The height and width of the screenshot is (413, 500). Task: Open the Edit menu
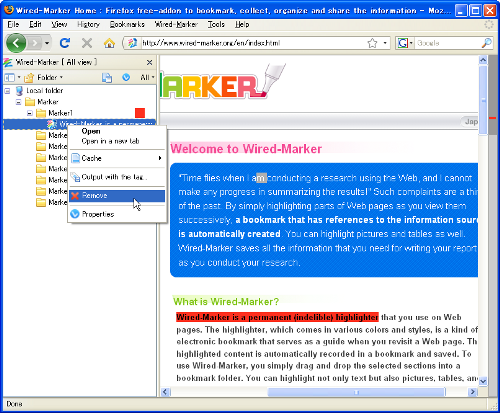pos(35,24)
